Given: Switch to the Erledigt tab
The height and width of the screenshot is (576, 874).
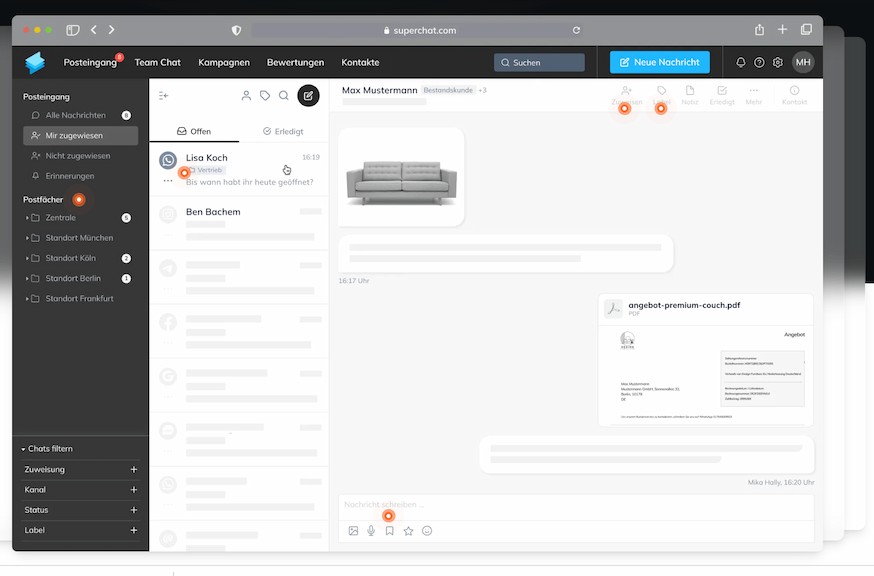Looking at the screenshot, I should click(x=283, y=130).
